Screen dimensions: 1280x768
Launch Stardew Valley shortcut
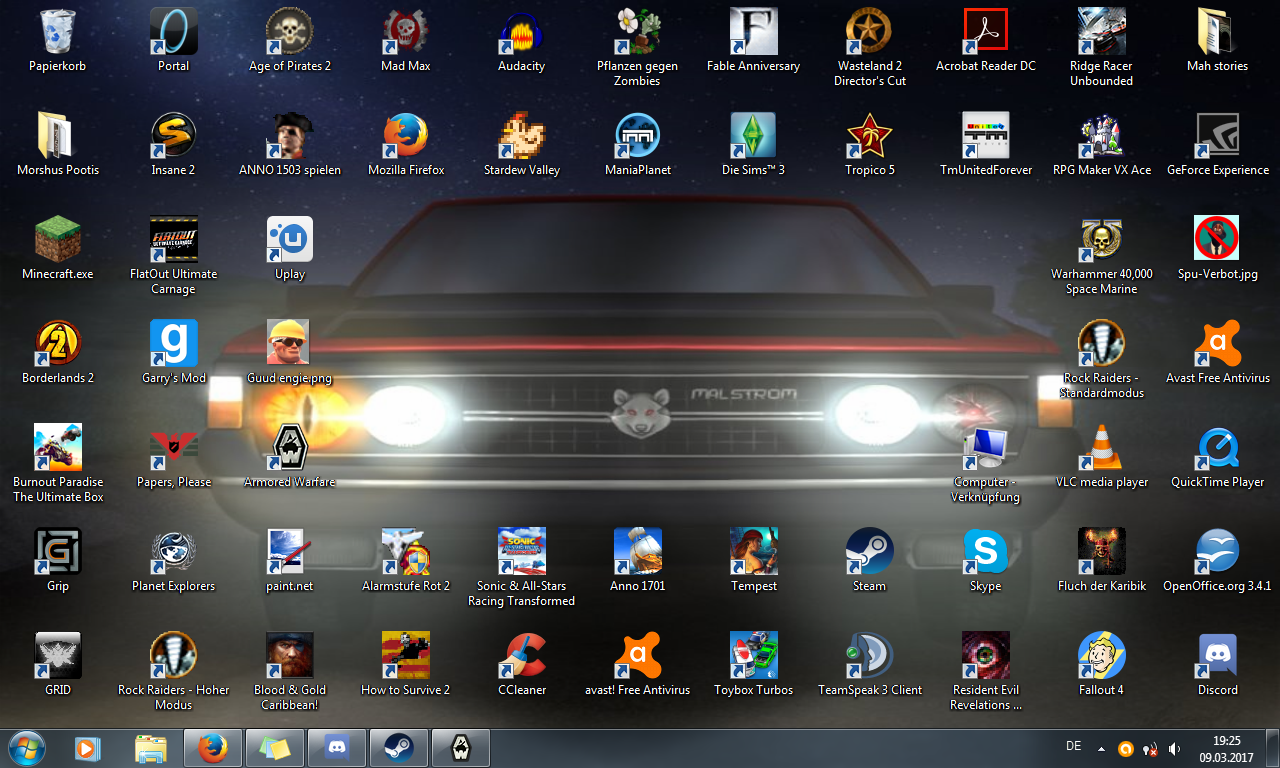(522, 136)
